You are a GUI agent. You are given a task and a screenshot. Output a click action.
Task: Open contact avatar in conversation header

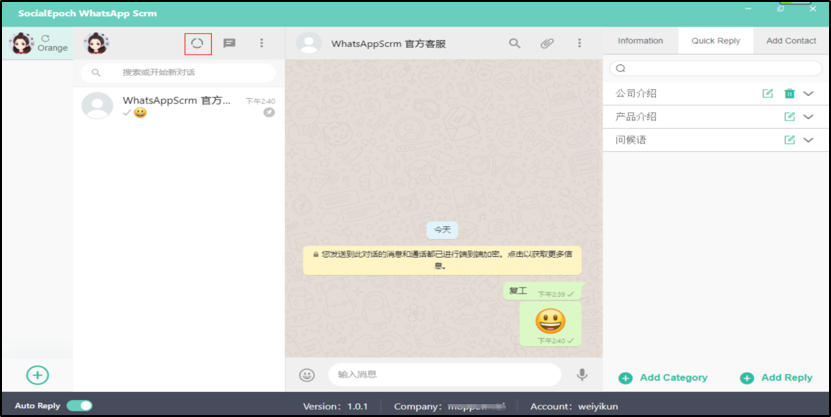(x=308, y=43)
